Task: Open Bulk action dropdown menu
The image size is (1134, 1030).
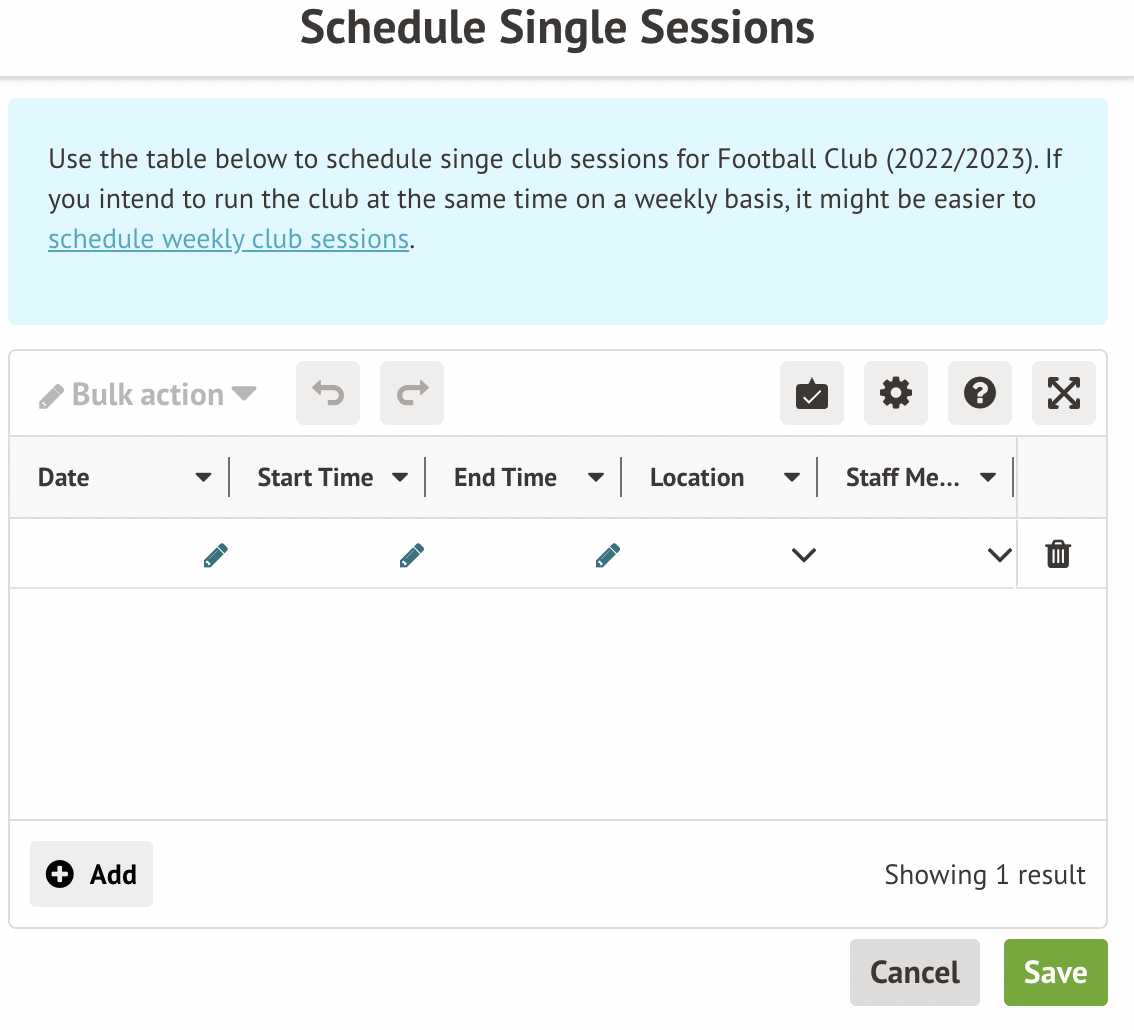Action: (148, 394)
